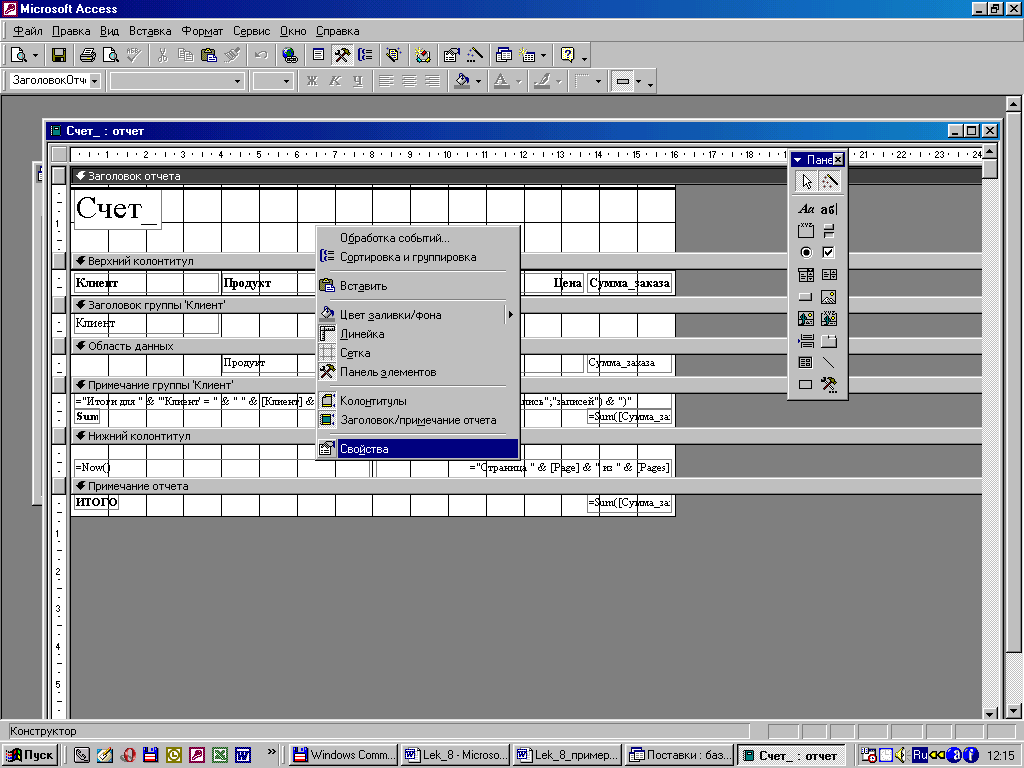Open the font size combo box
The width and height of the screenshot is (1024, 768).
273,81
